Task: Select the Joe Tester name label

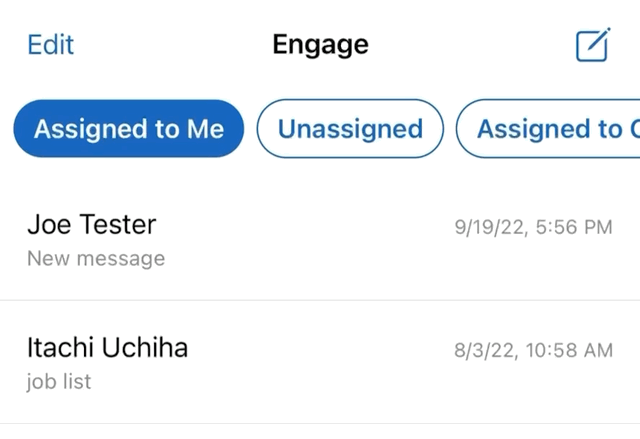Action: tap(92, 224)
